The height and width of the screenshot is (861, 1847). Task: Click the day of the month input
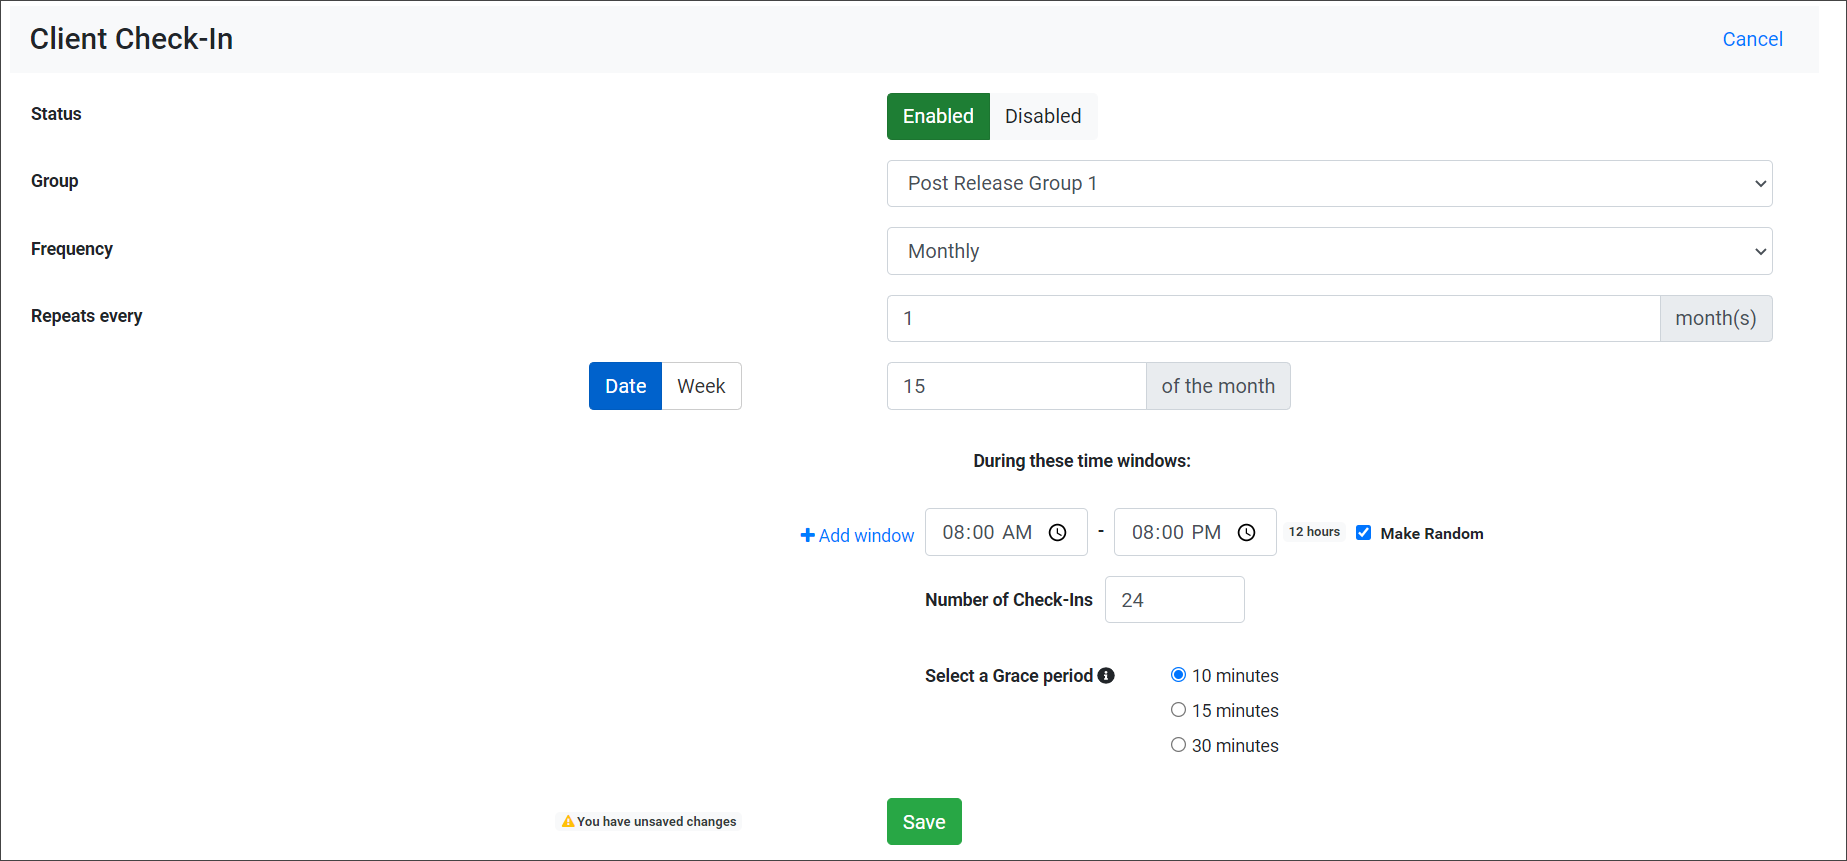point(1015,387)
